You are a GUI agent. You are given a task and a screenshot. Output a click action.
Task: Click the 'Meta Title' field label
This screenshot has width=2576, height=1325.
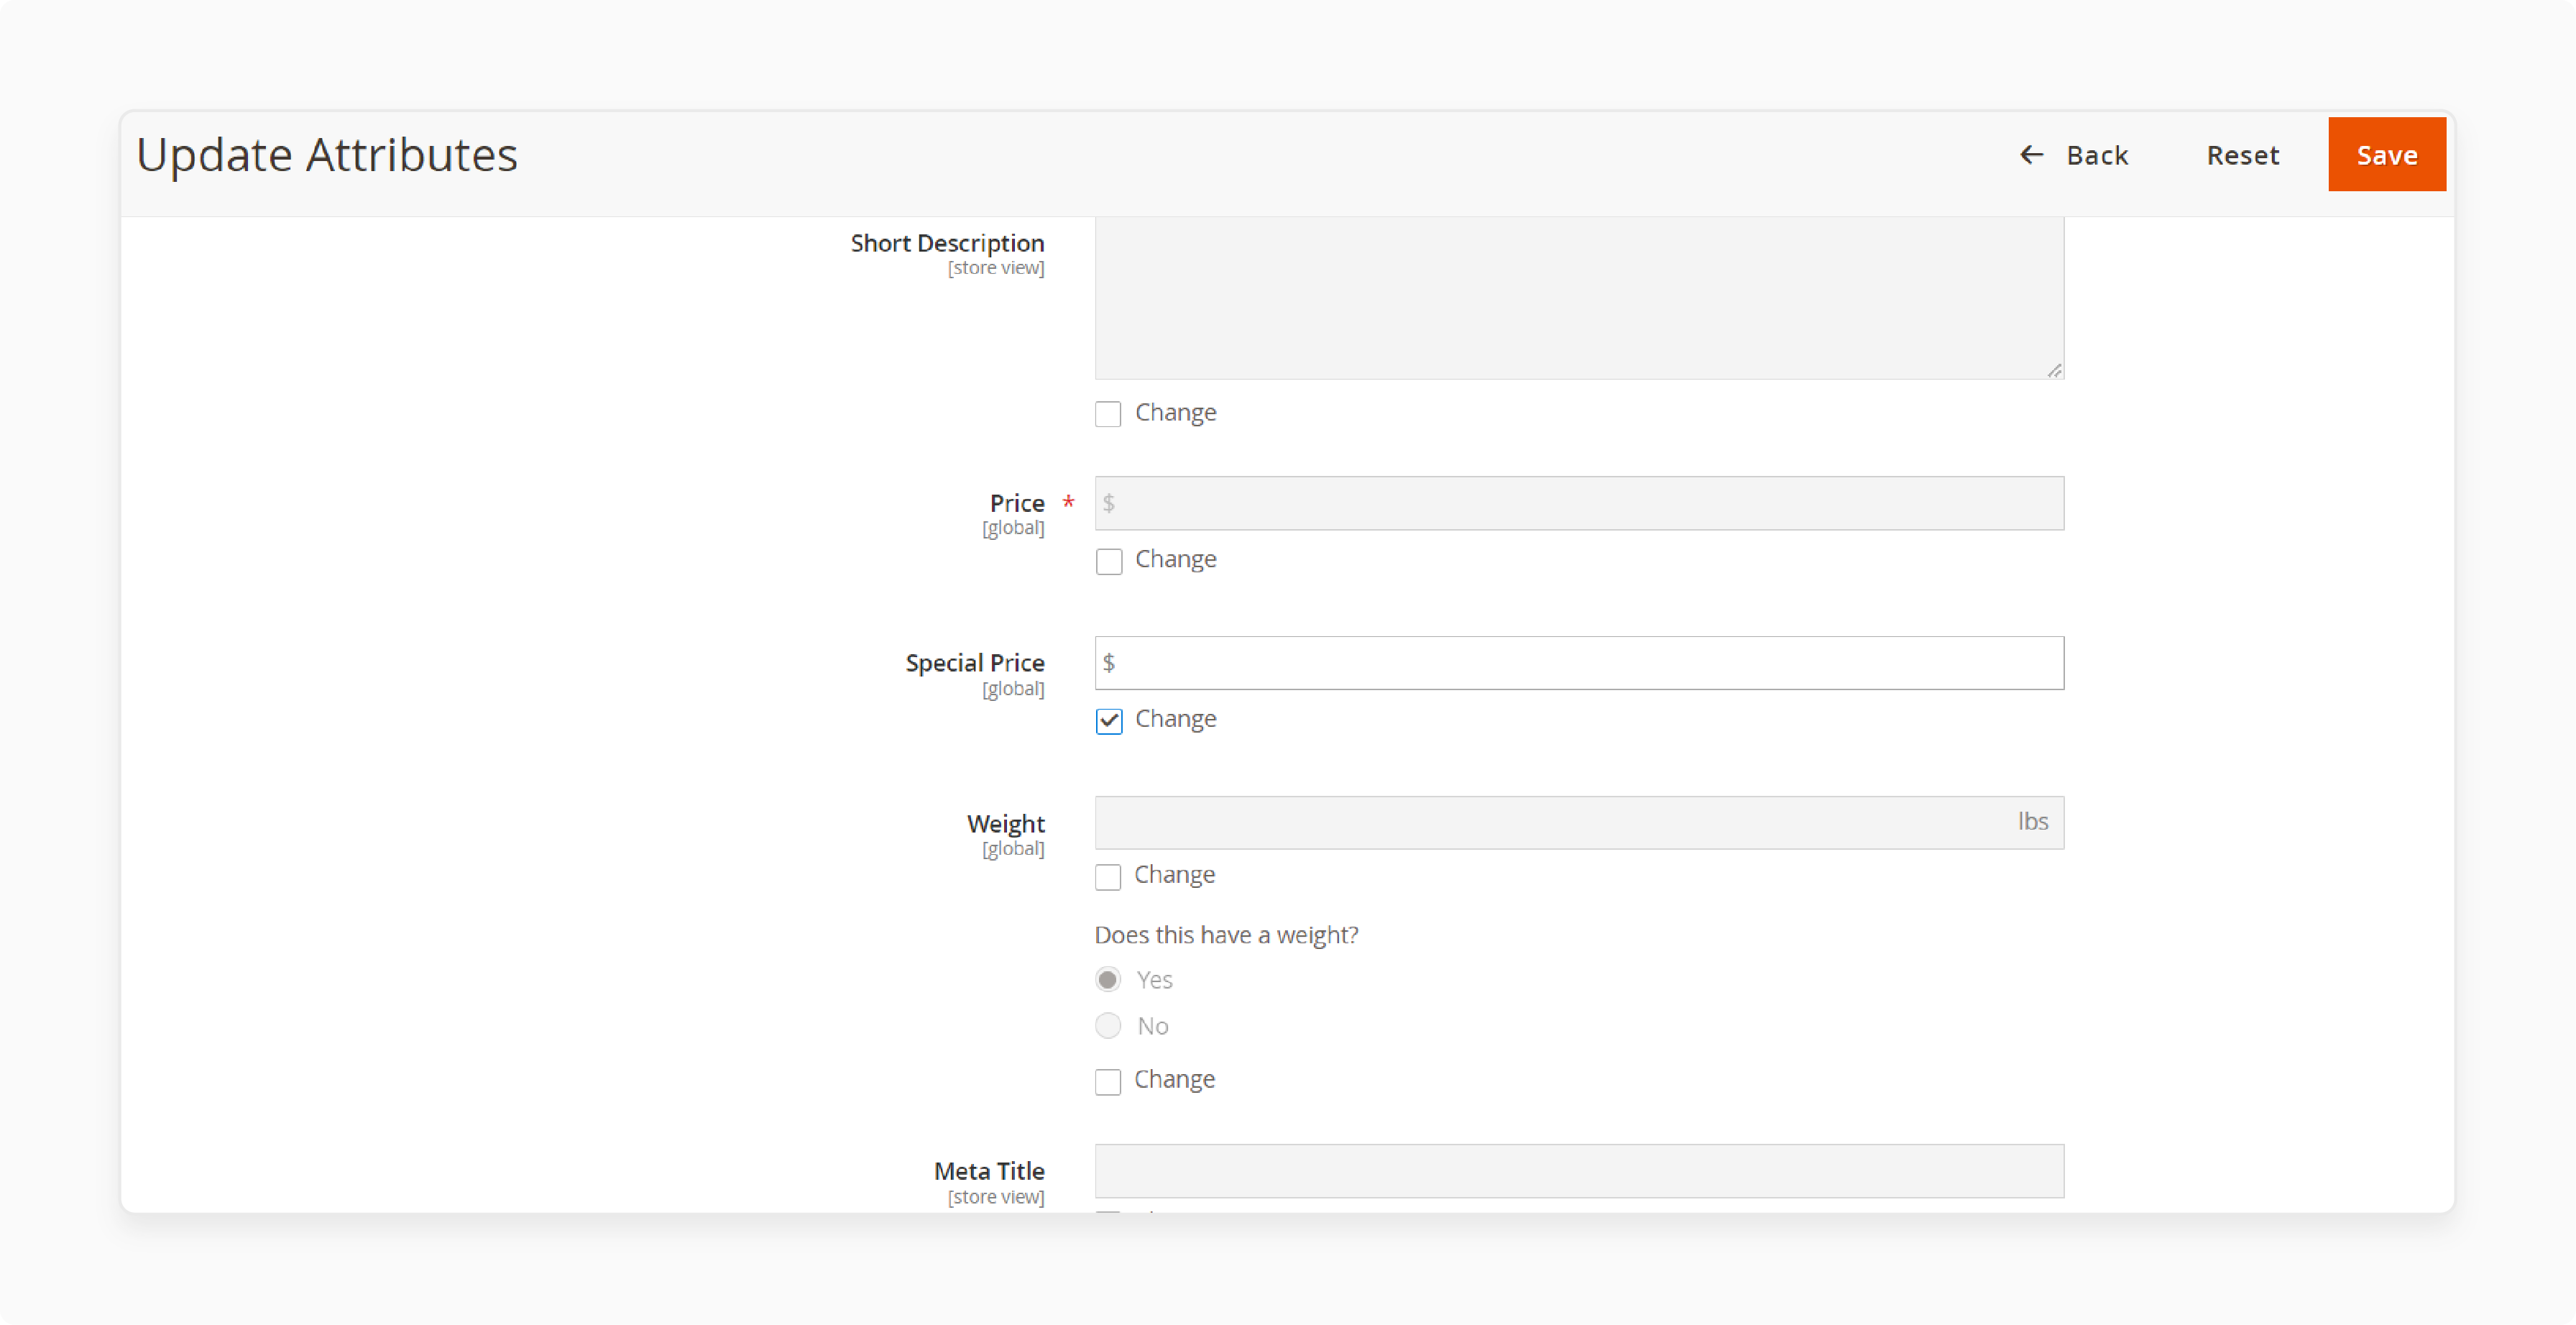[989, 1171]
